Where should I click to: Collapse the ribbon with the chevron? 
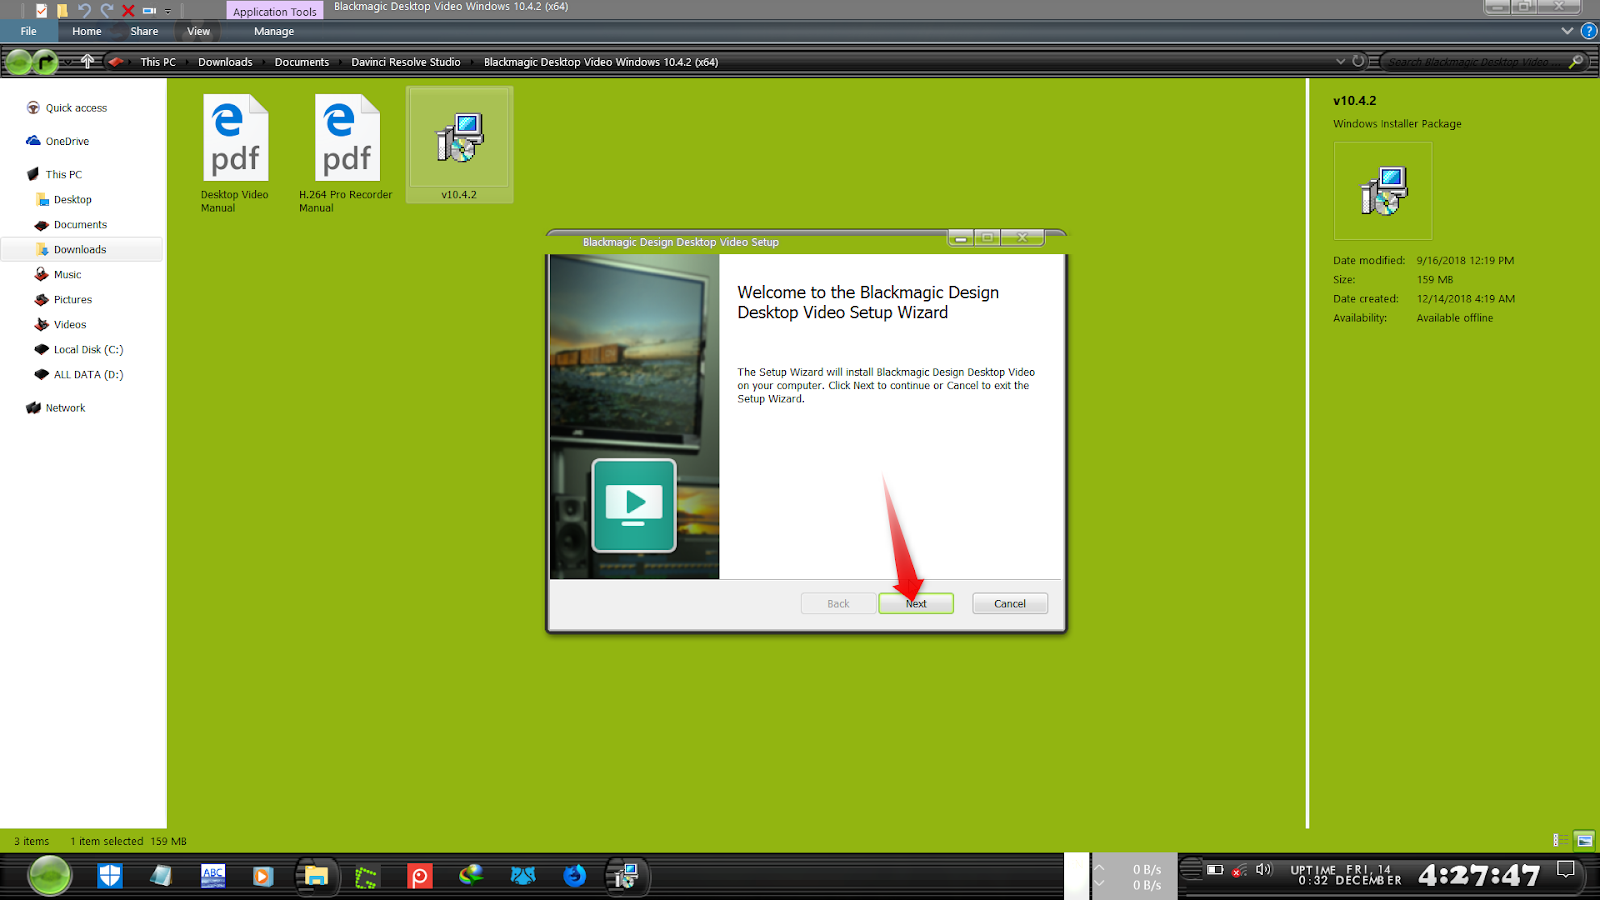pyautogui.click(x=1567, y=31)
